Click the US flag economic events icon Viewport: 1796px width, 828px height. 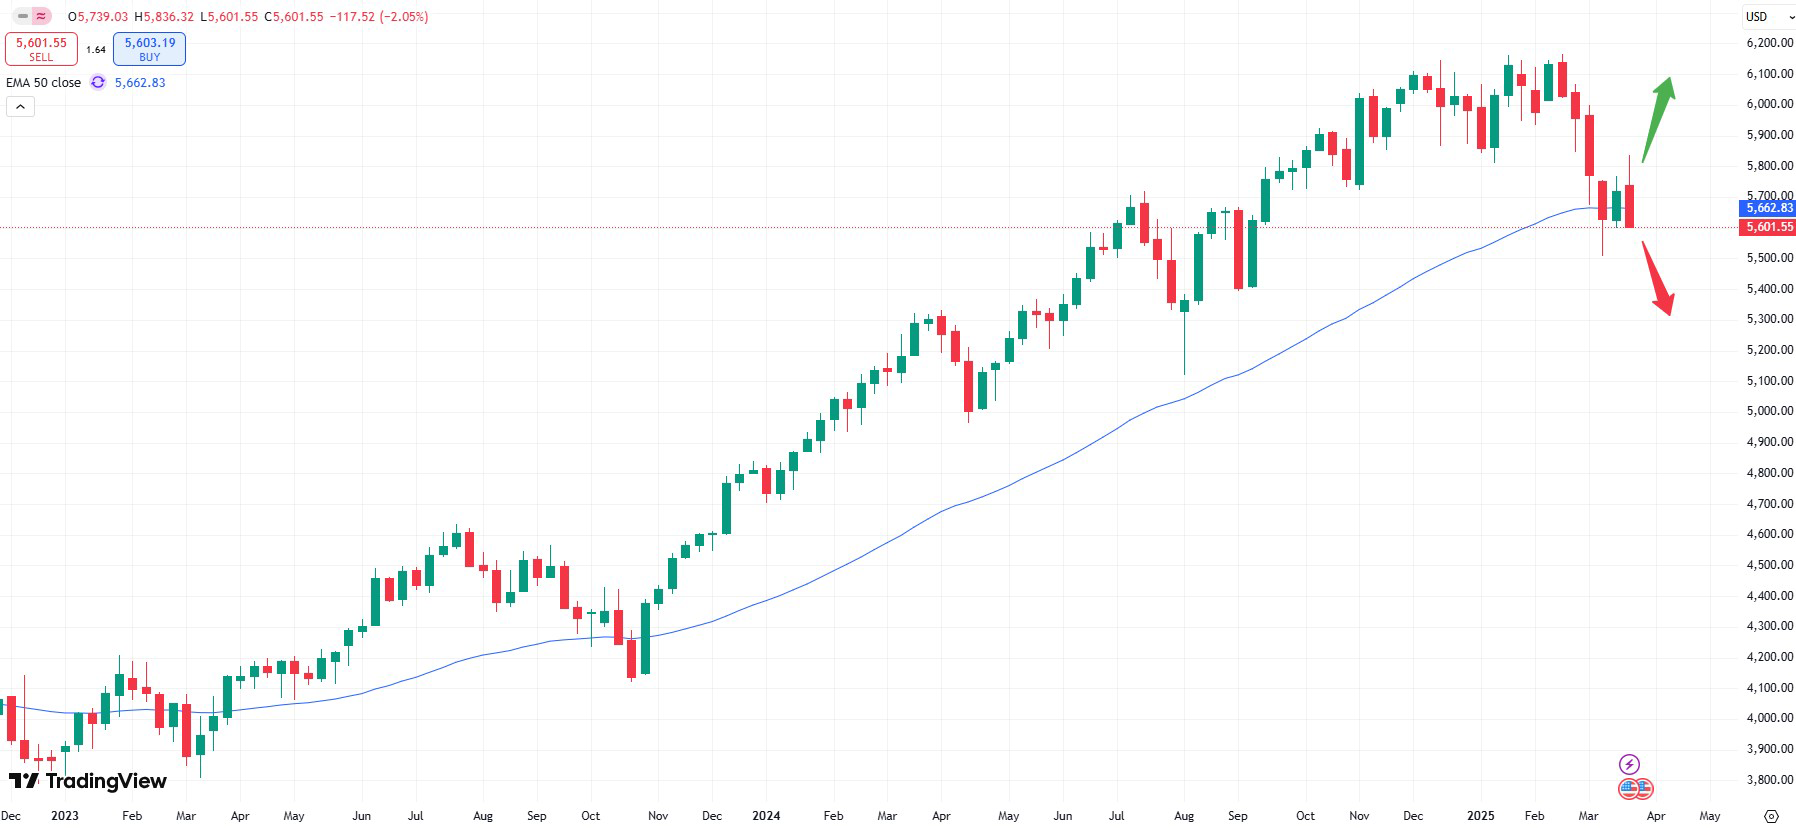1636,788
